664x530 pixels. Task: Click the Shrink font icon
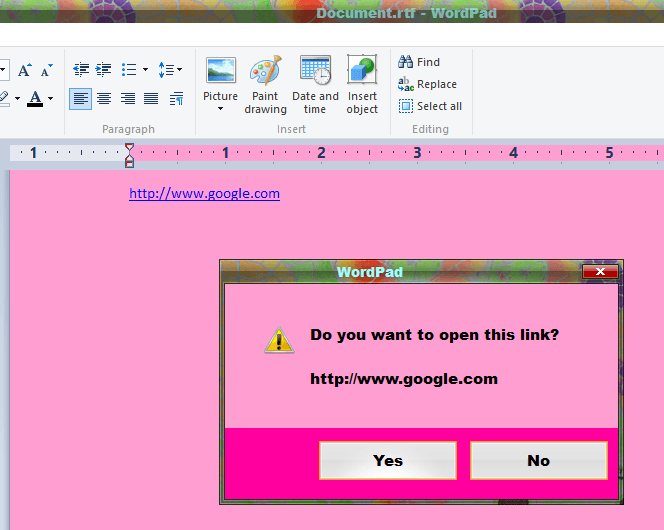pyautogui.click(x=47, y=70)
